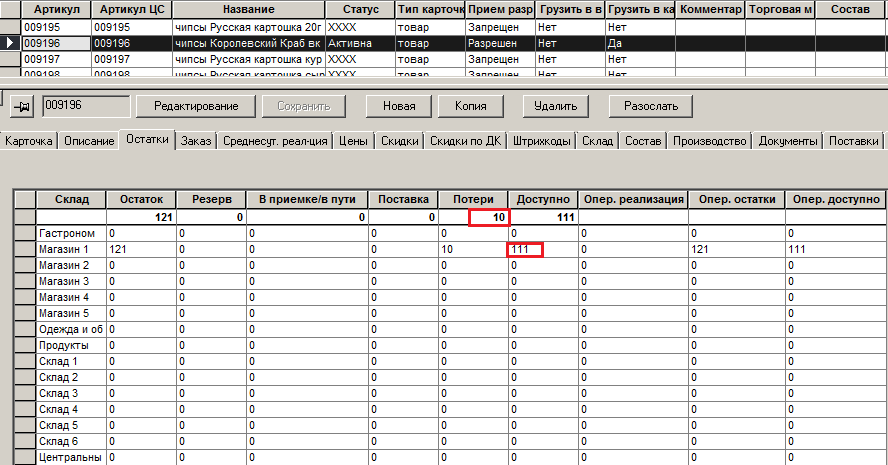Click Остаток value 121 for Магазин 1
This screenshot has height=465, width=888.
141,249
